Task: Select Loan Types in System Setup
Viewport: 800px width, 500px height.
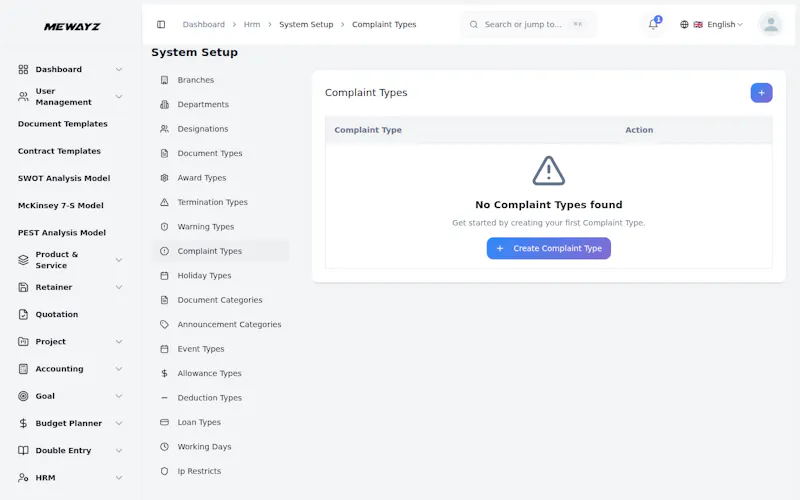Action: pyautogui.click(x=199, y=422)
